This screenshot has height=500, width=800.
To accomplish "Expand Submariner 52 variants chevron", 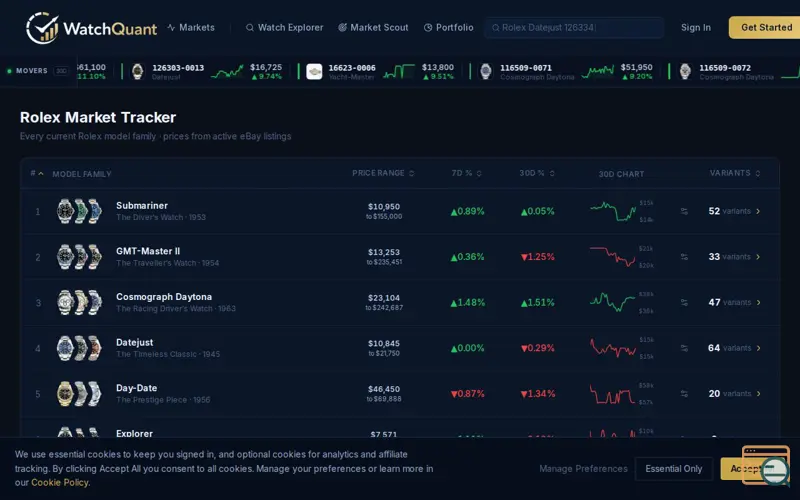I will (x=758, y=211).
